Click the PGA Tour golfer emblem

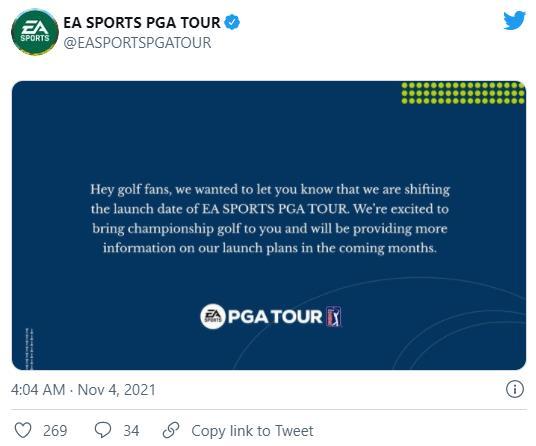pos(334,316)
